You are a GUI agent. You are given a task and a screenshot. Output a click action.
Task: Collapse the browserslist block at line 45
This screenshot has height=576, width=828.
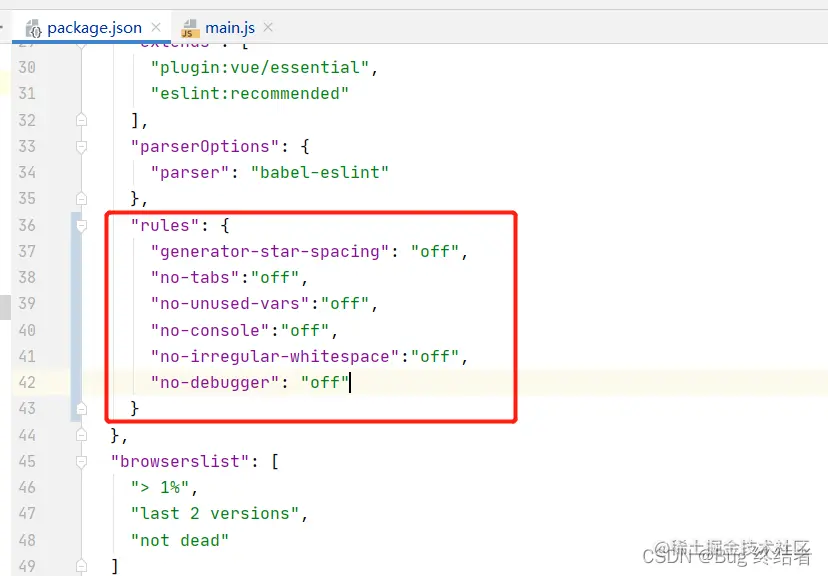(81, 461)
